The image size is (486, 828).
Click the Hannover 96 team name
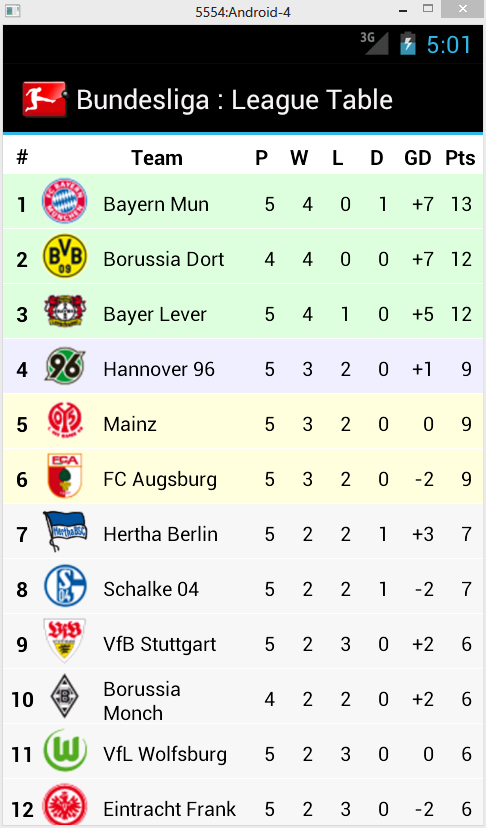point(159,369)
